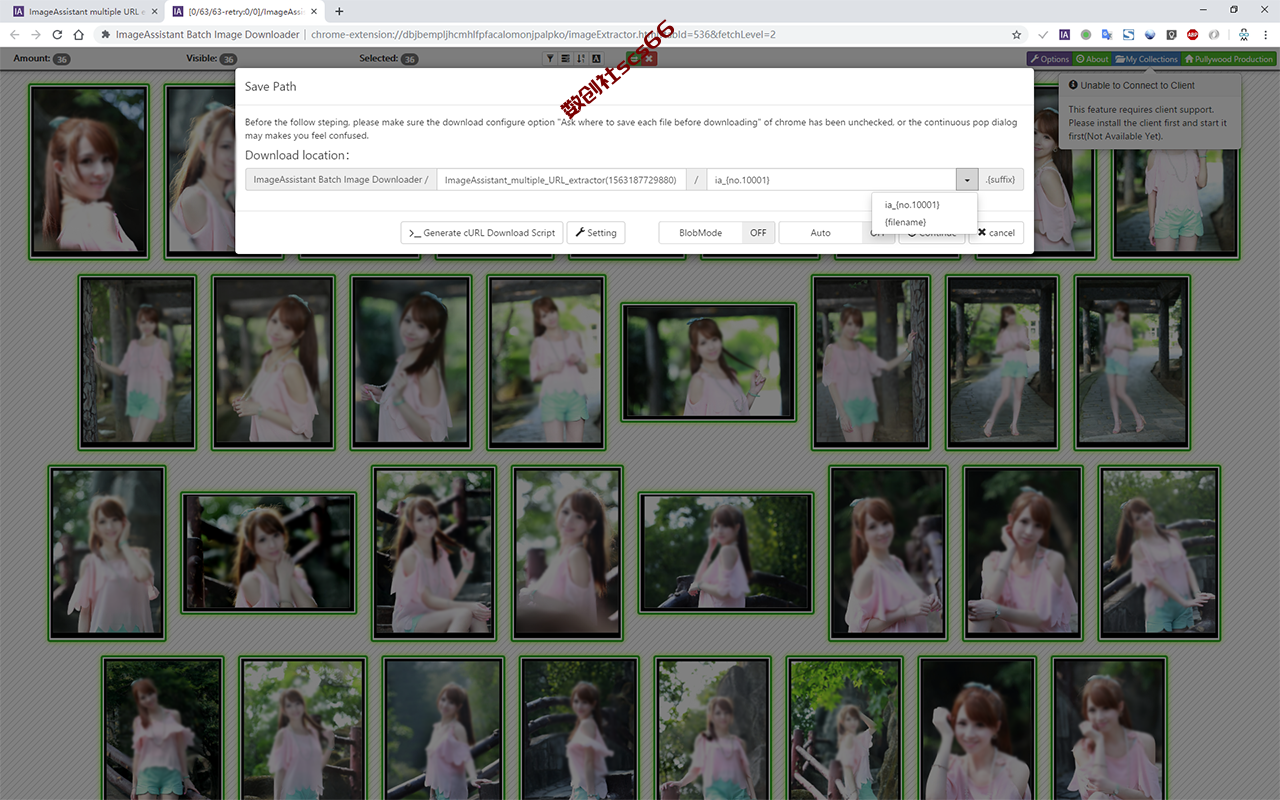Click Generate cURL Download Script button
The height and width of the screenshot is (800, 1280).
[482, 232]
